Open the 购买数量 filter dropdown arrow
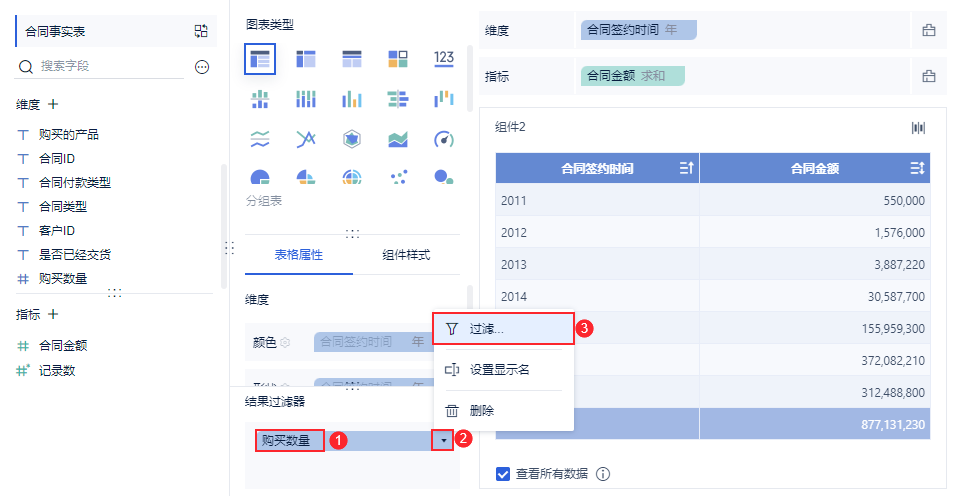The height and width of the screenshot is (496, 963). tap(443, 440)
